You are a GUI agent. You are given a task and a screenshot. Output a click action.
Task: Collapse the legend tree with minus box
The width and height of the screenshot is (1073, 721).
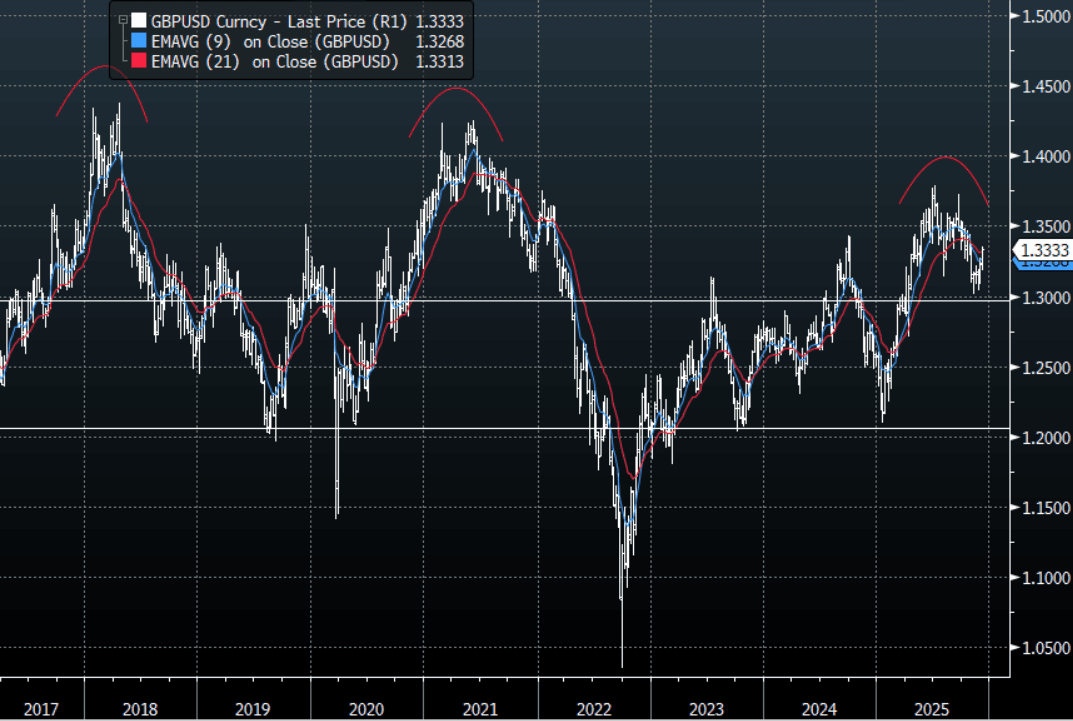121,19
